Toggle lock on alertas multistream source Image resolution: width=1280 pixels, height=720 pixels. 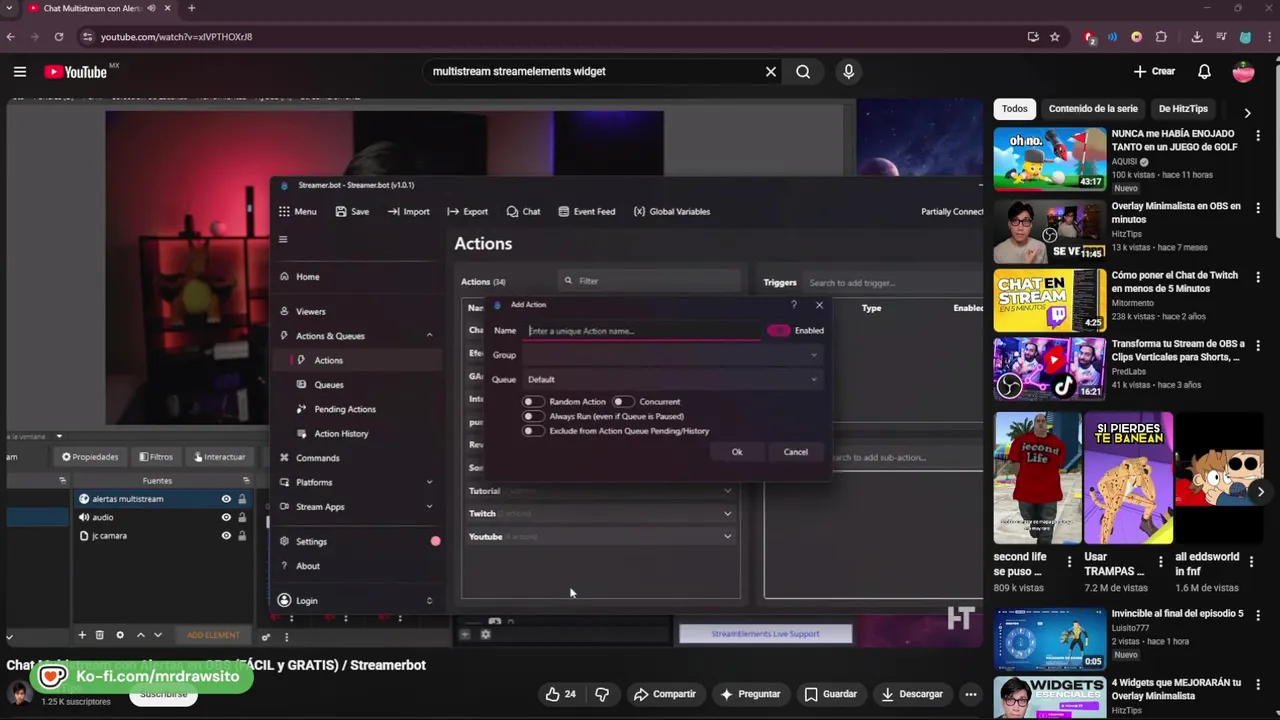coord(242,499)
